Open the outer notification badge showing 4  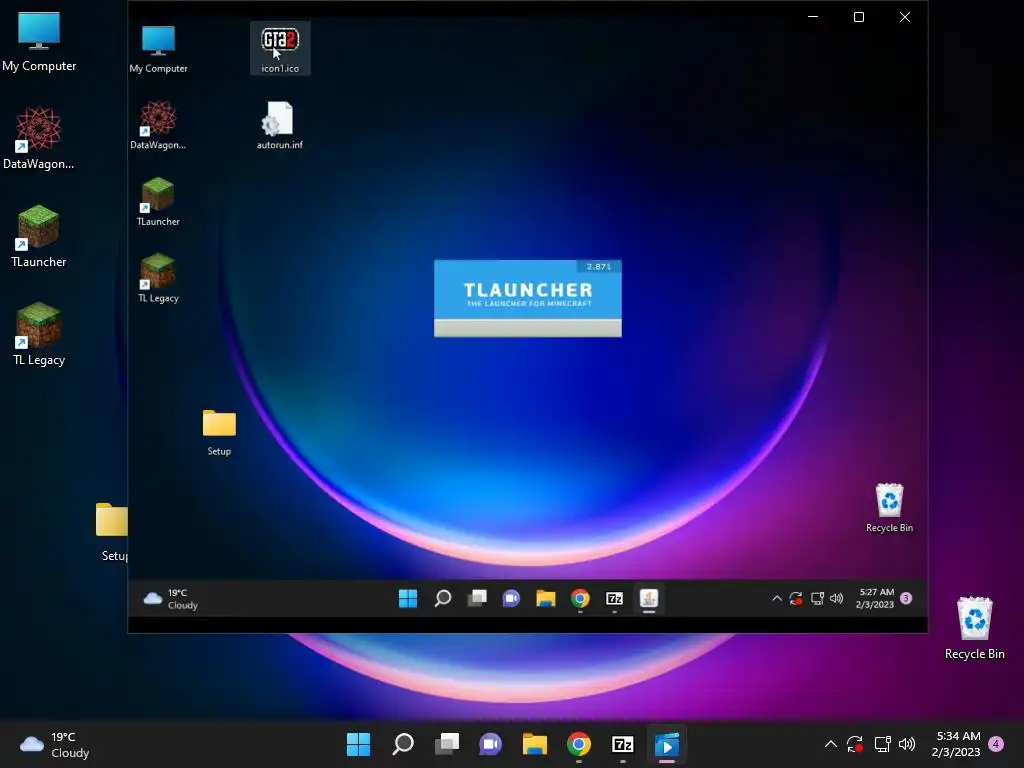(x=996, y=744)
